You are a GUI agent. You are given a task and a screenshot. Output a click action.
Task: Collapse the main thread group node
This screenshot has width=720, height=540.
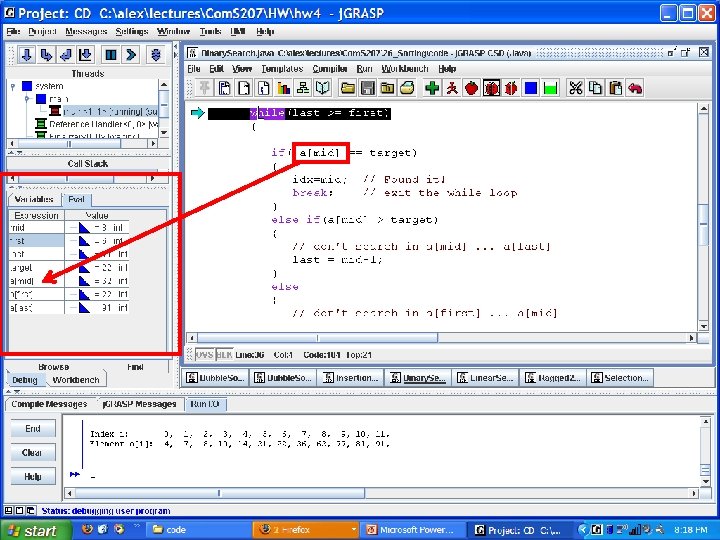pyautogui.click(x=27, y=99)
